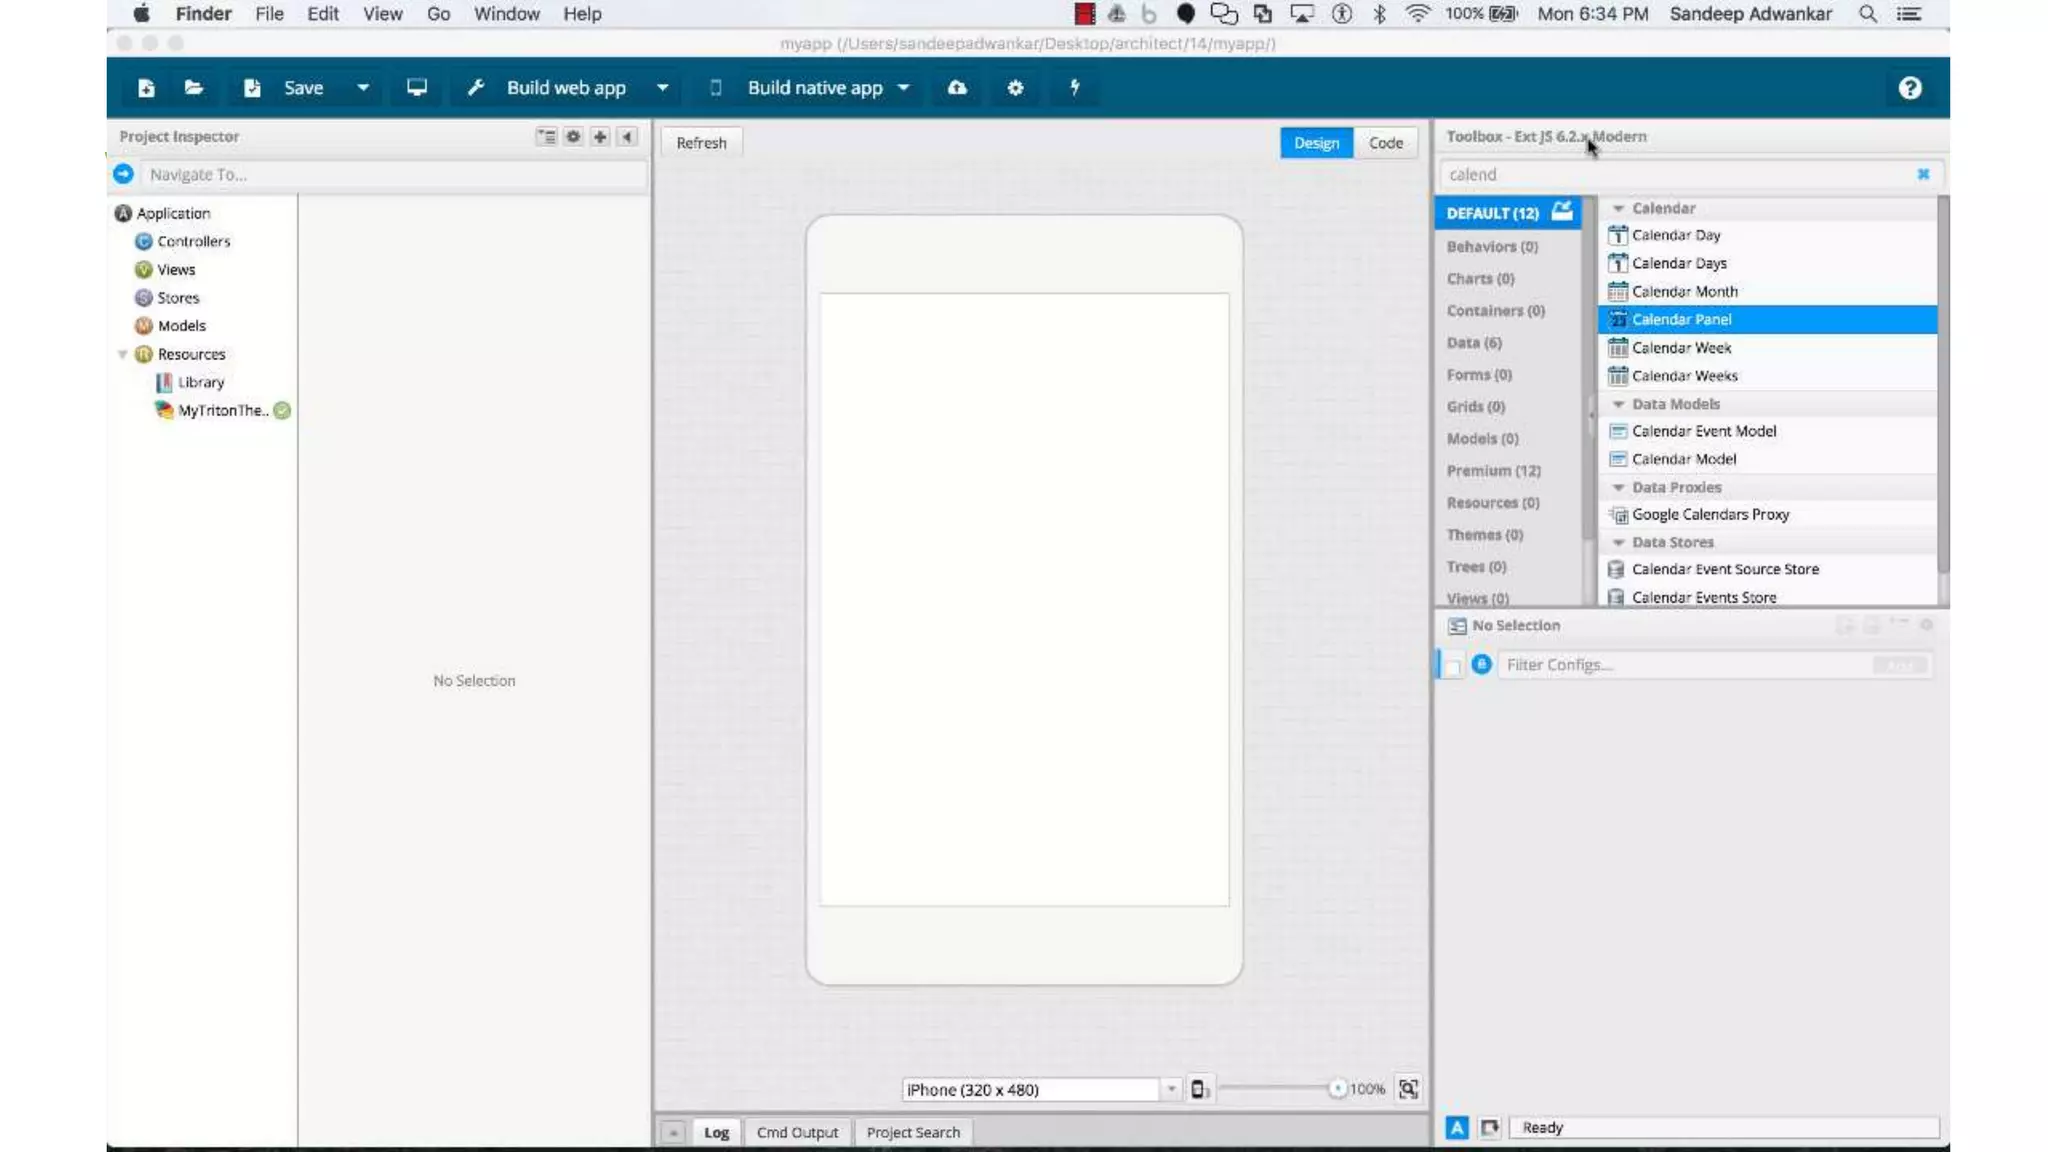The height and width of the screenshot is (1152, 2048).
Task: Click the Filter Configs input field
Action: 1685,665
